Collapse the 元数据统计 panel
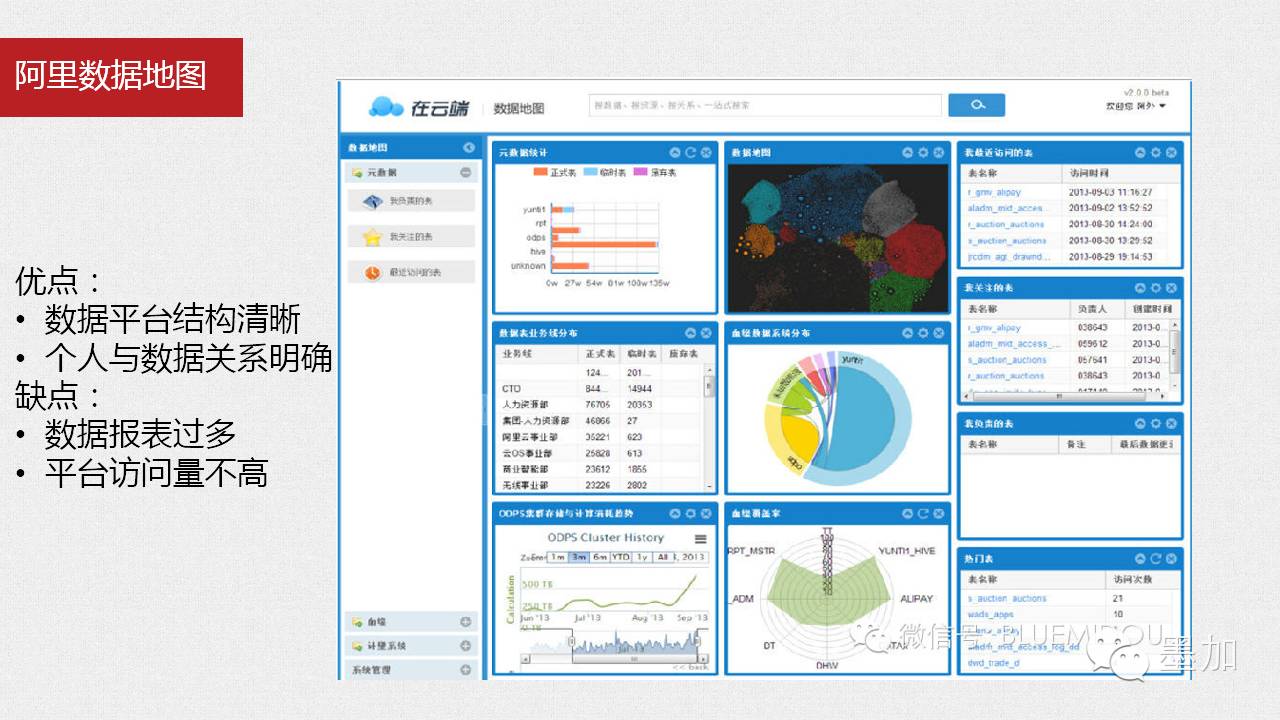The height and width of the screenshot is (720, 1280). [675, 153]
